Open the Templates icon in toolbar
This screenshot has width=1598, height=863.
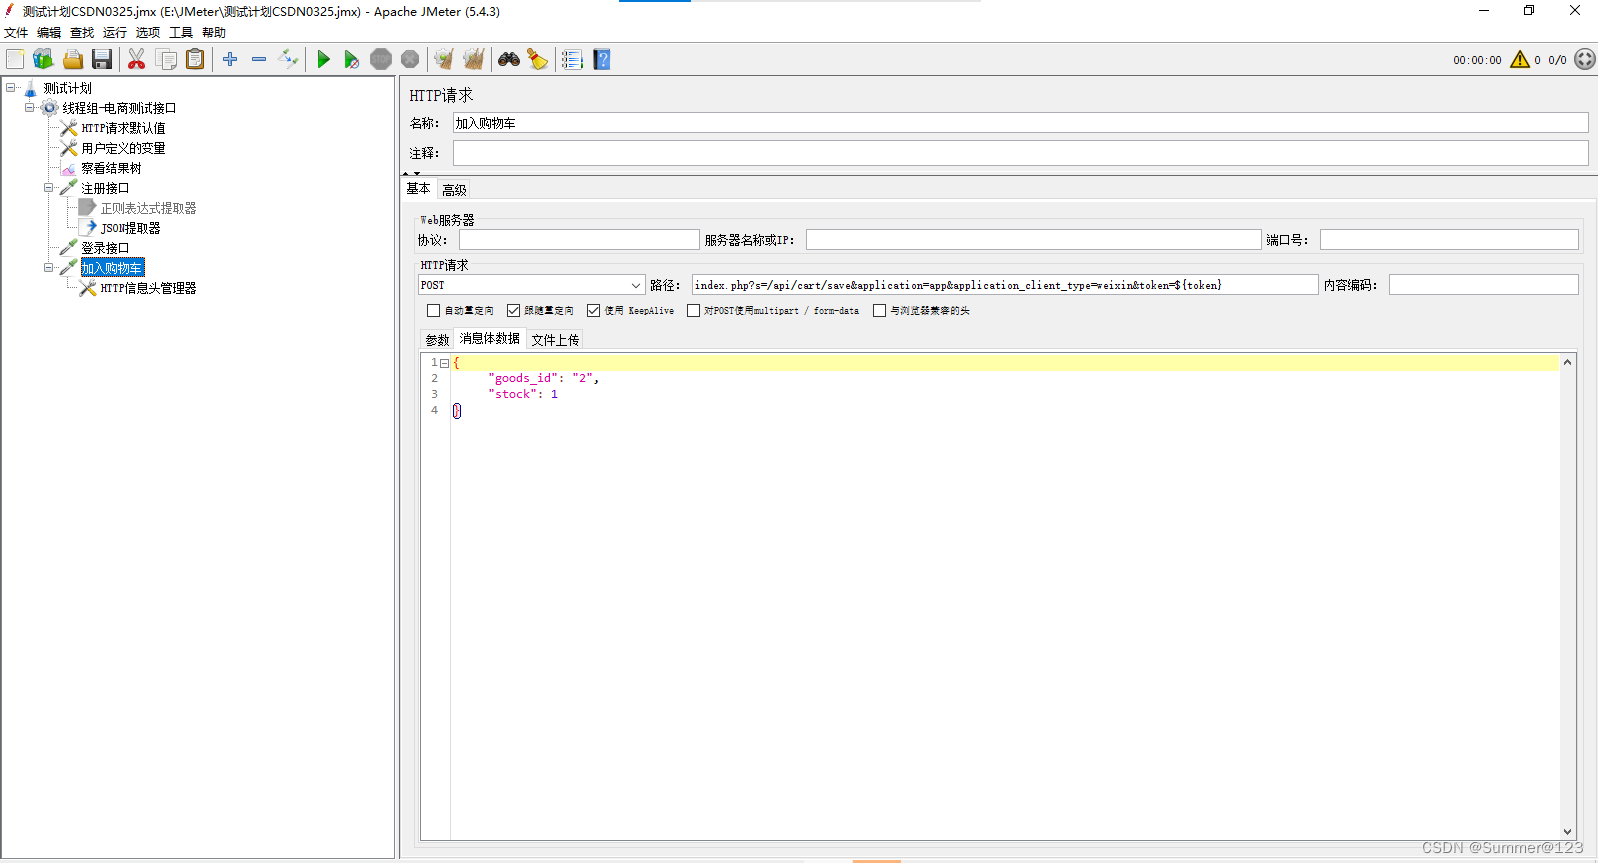coord(43,60)
